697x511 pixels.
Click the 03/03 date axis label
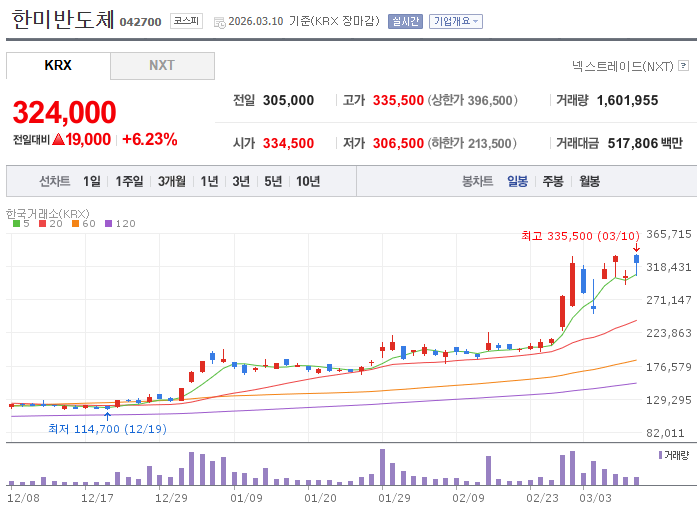pyautogui.click(x=595, y=498)
